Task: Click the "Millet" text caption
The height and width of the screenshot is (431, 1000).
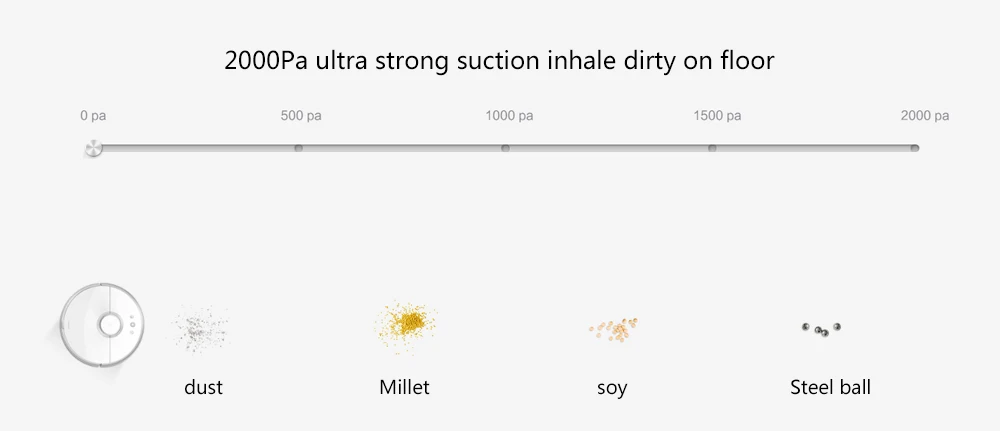Action: [x=404, y=387]
